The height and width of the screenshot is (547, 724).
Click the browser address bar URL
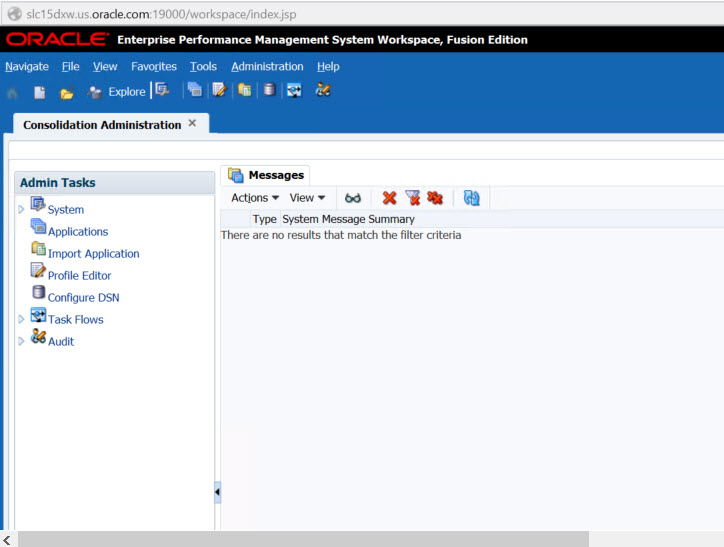161,14
